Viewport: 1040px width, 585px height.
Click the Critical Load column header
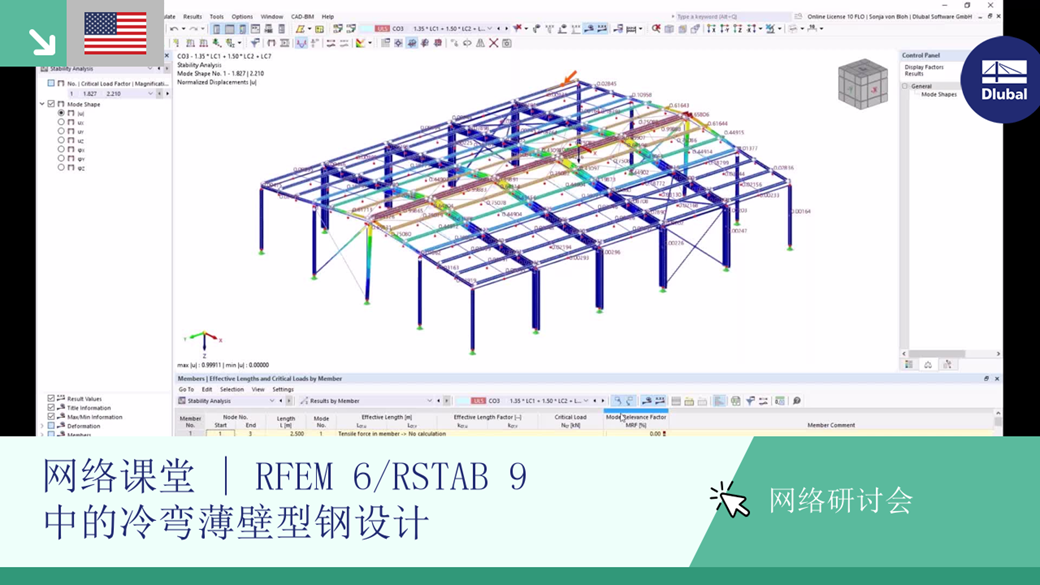pos(570,421)
